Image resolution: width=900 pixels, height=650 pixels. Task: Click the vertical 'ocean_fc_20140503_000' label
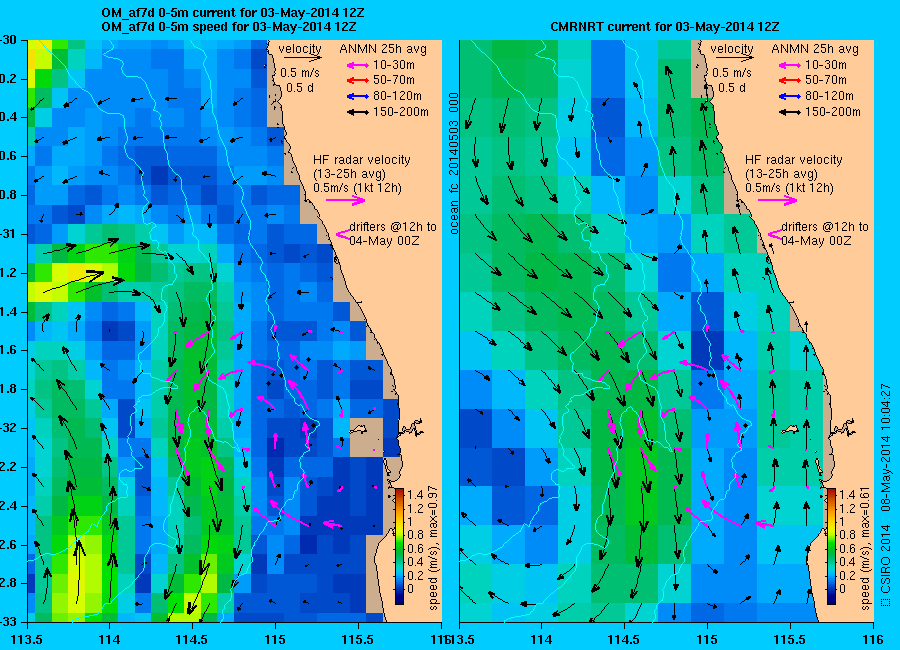pyautogui.click(x=454, y=164)
